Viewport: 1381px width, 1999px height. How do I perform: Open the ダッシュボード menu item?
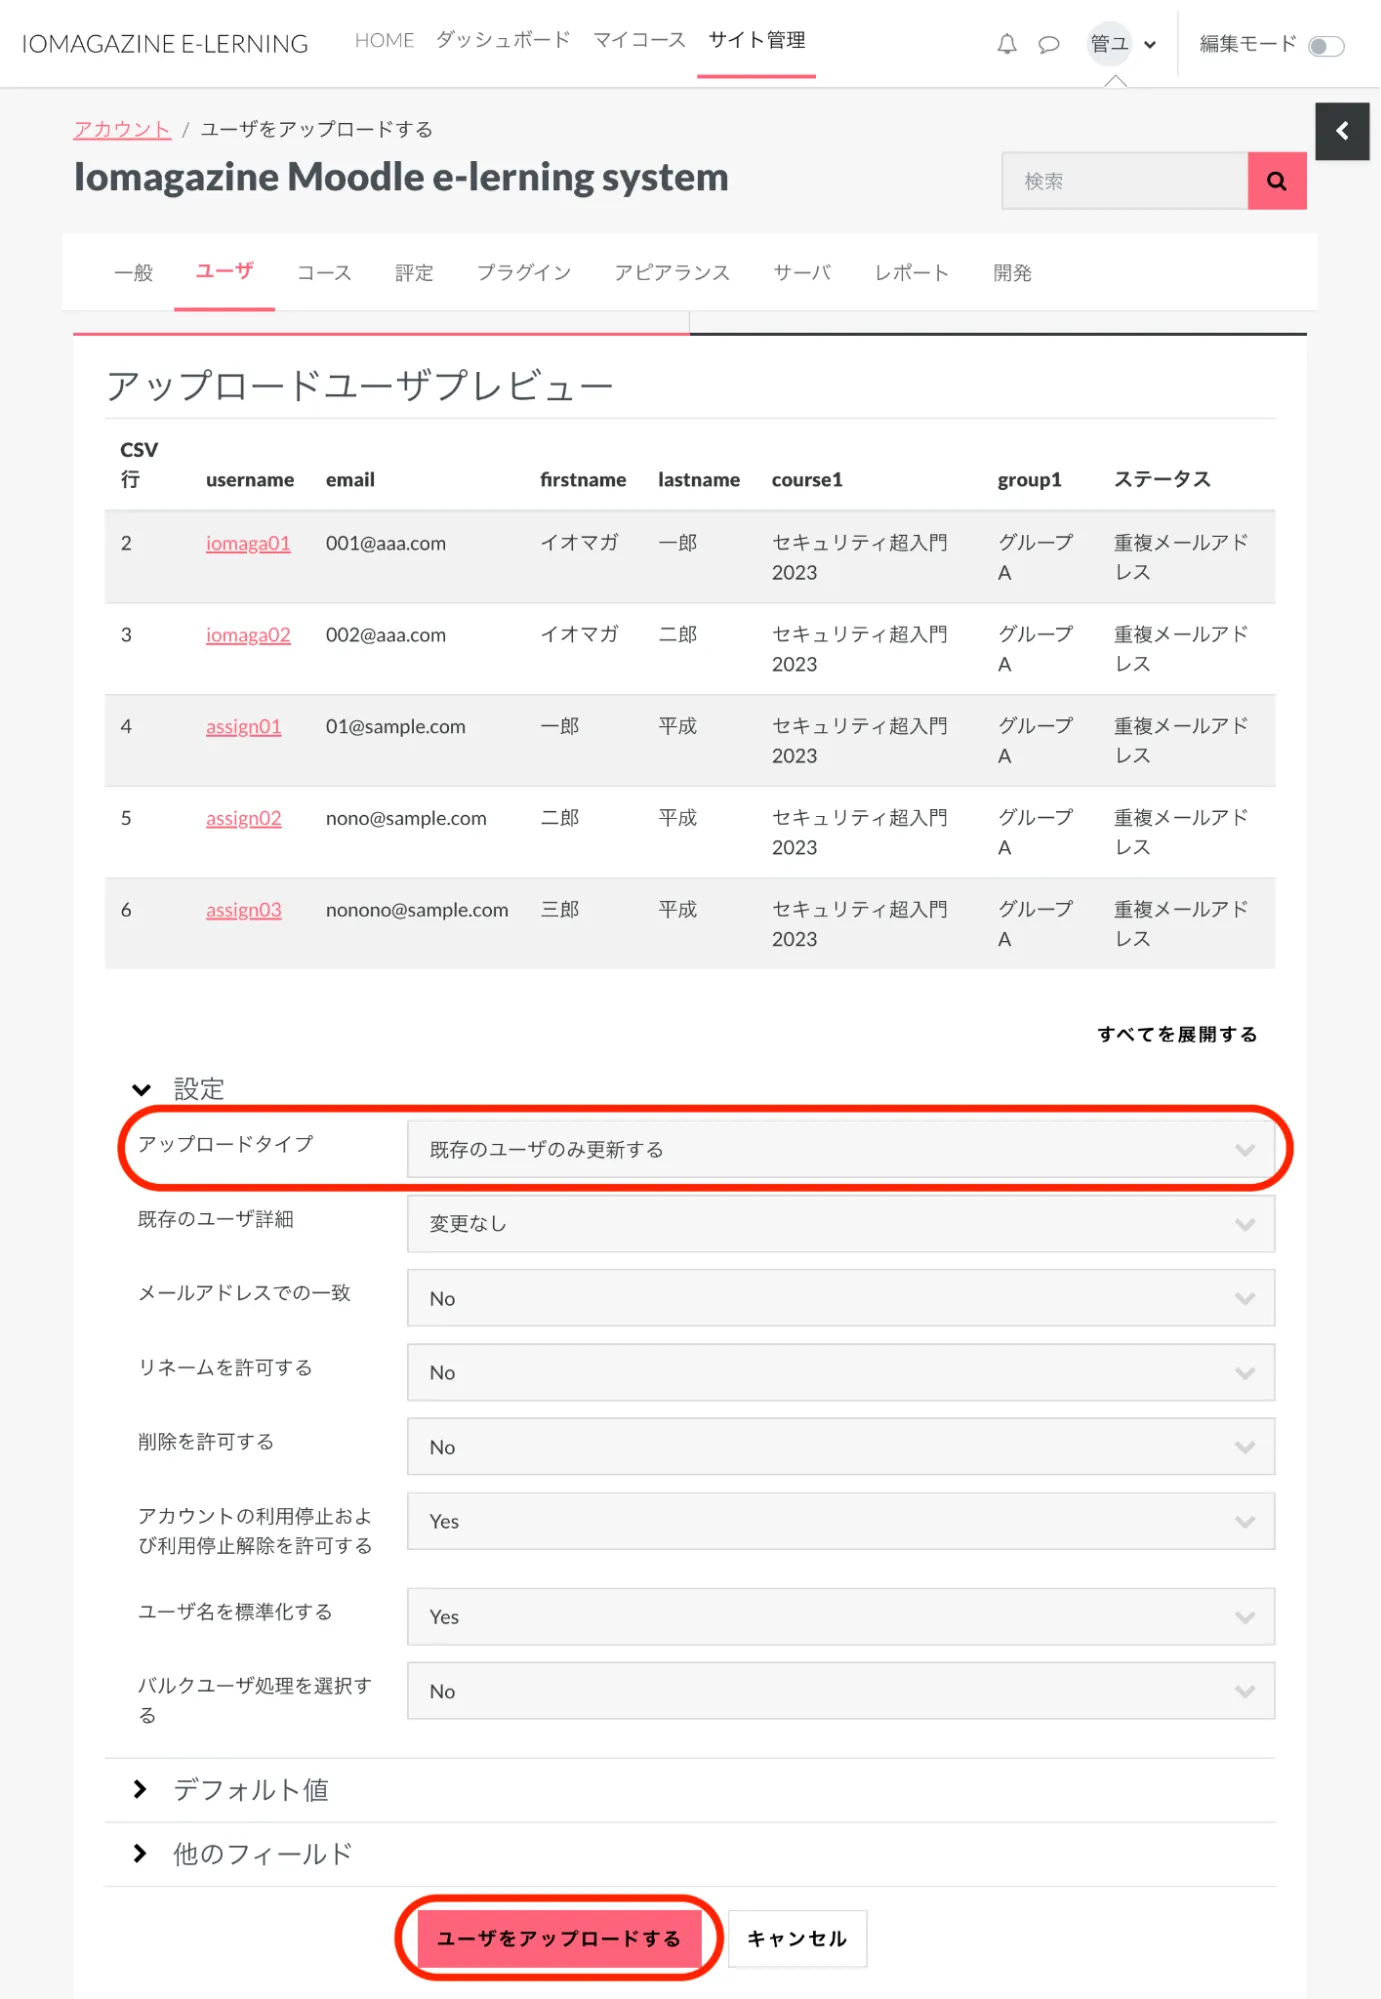(503, 40)
